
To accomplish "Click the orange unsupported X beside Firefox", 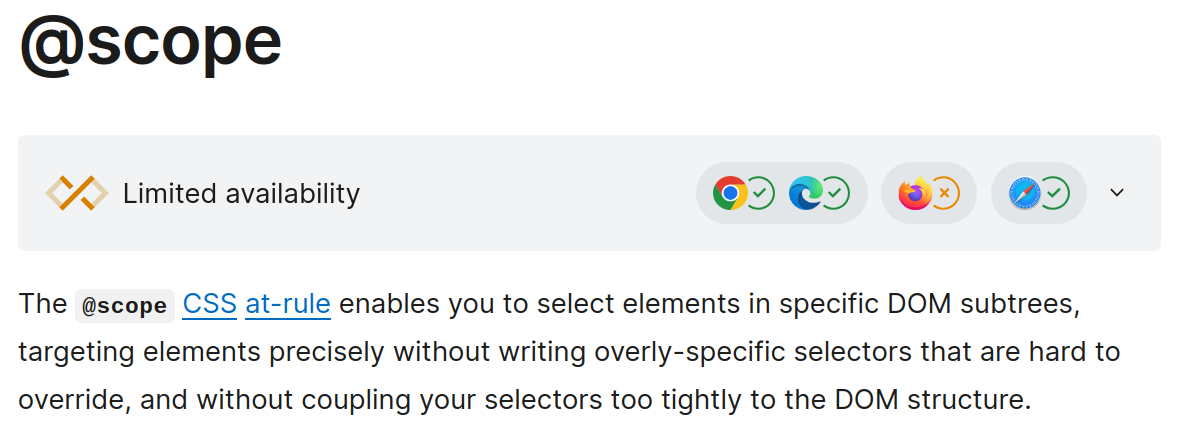I will [x=945, y=193].
